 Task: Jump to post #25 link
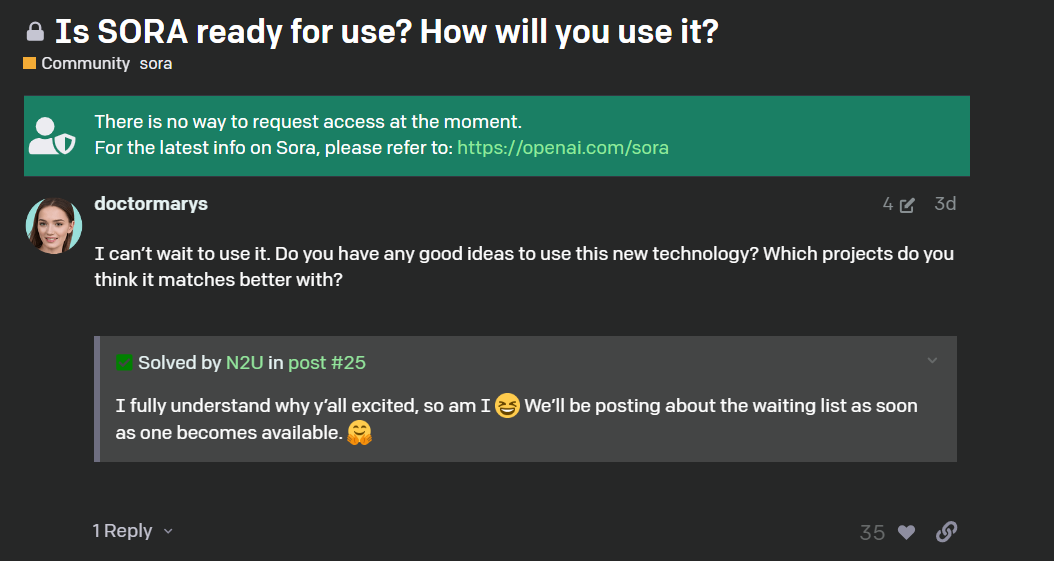[327, 363]
